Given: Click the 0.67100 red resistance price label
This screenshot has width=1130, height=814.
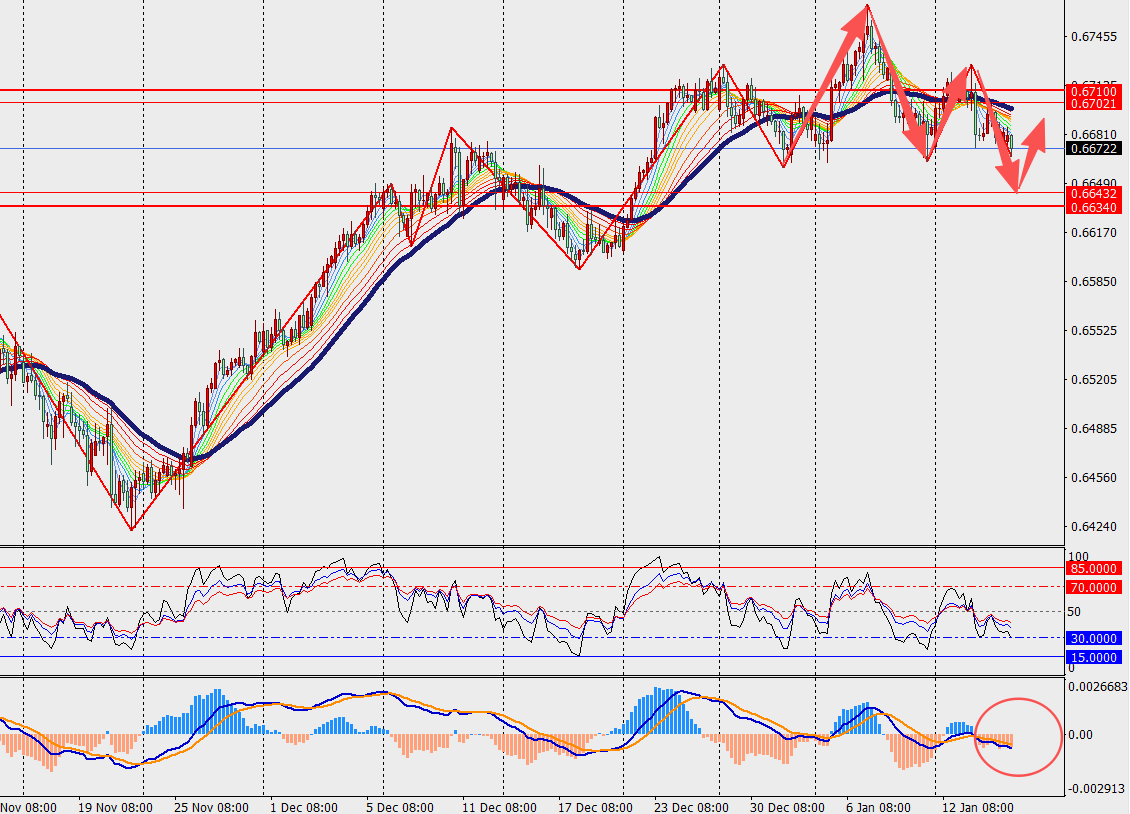Looking at the screenshot, I should (x=1092, y=91).
